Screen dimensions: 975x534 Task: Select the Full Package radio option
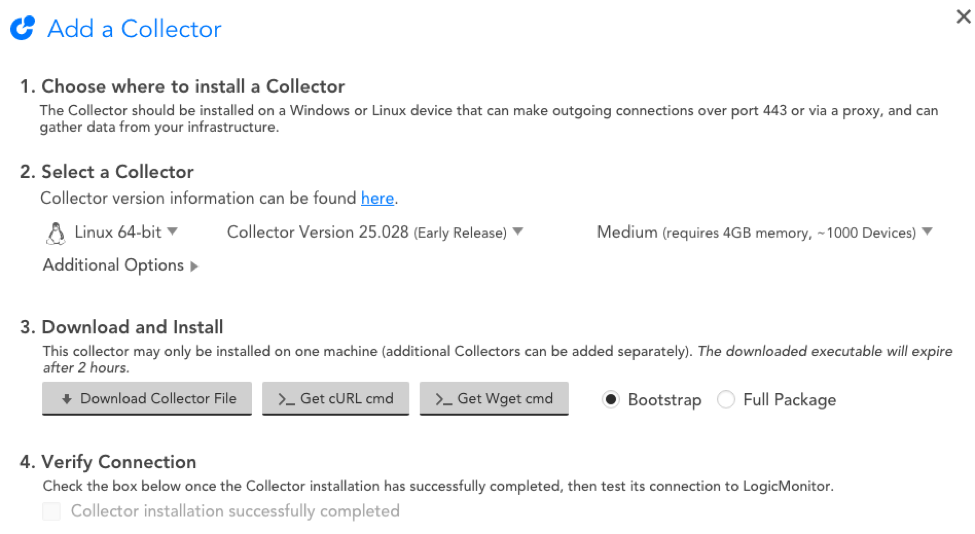pos(726,399)
